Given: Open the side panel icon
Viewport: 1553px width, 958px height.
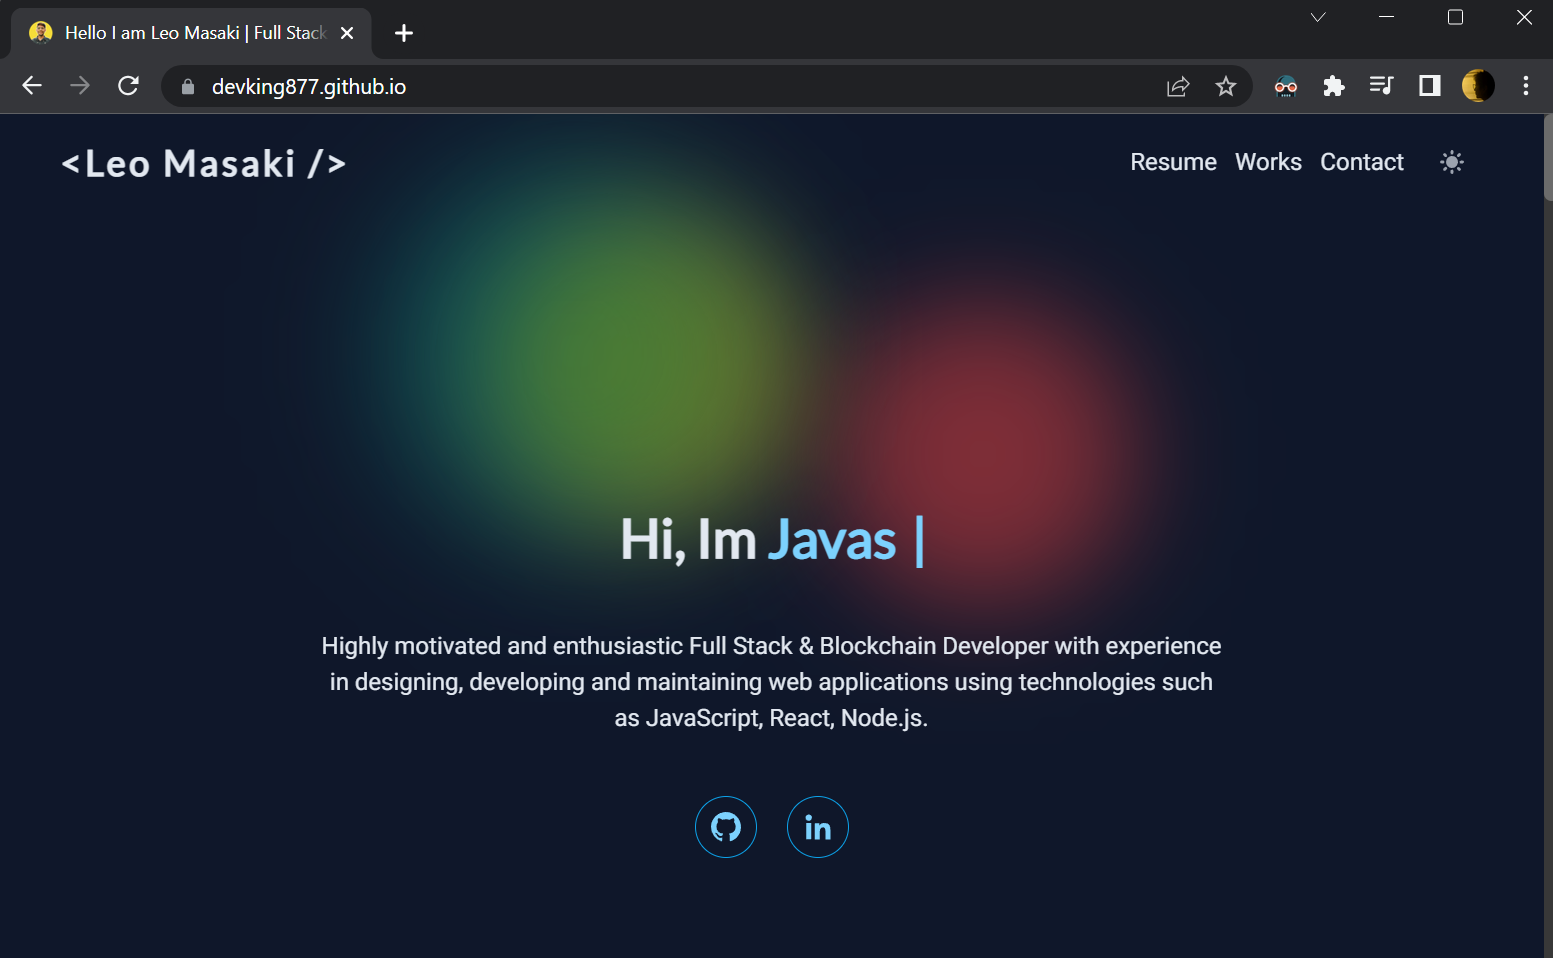Looking at the screenshot, I should coord(1428,86).
